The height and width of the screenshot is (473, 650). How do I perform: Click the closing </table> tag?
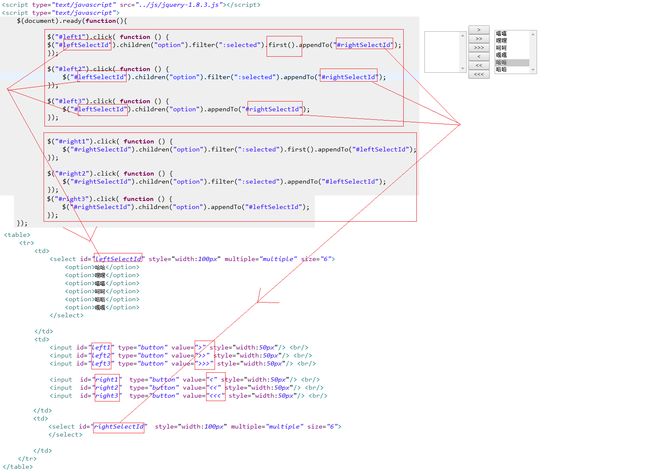[x=17, y=467]
